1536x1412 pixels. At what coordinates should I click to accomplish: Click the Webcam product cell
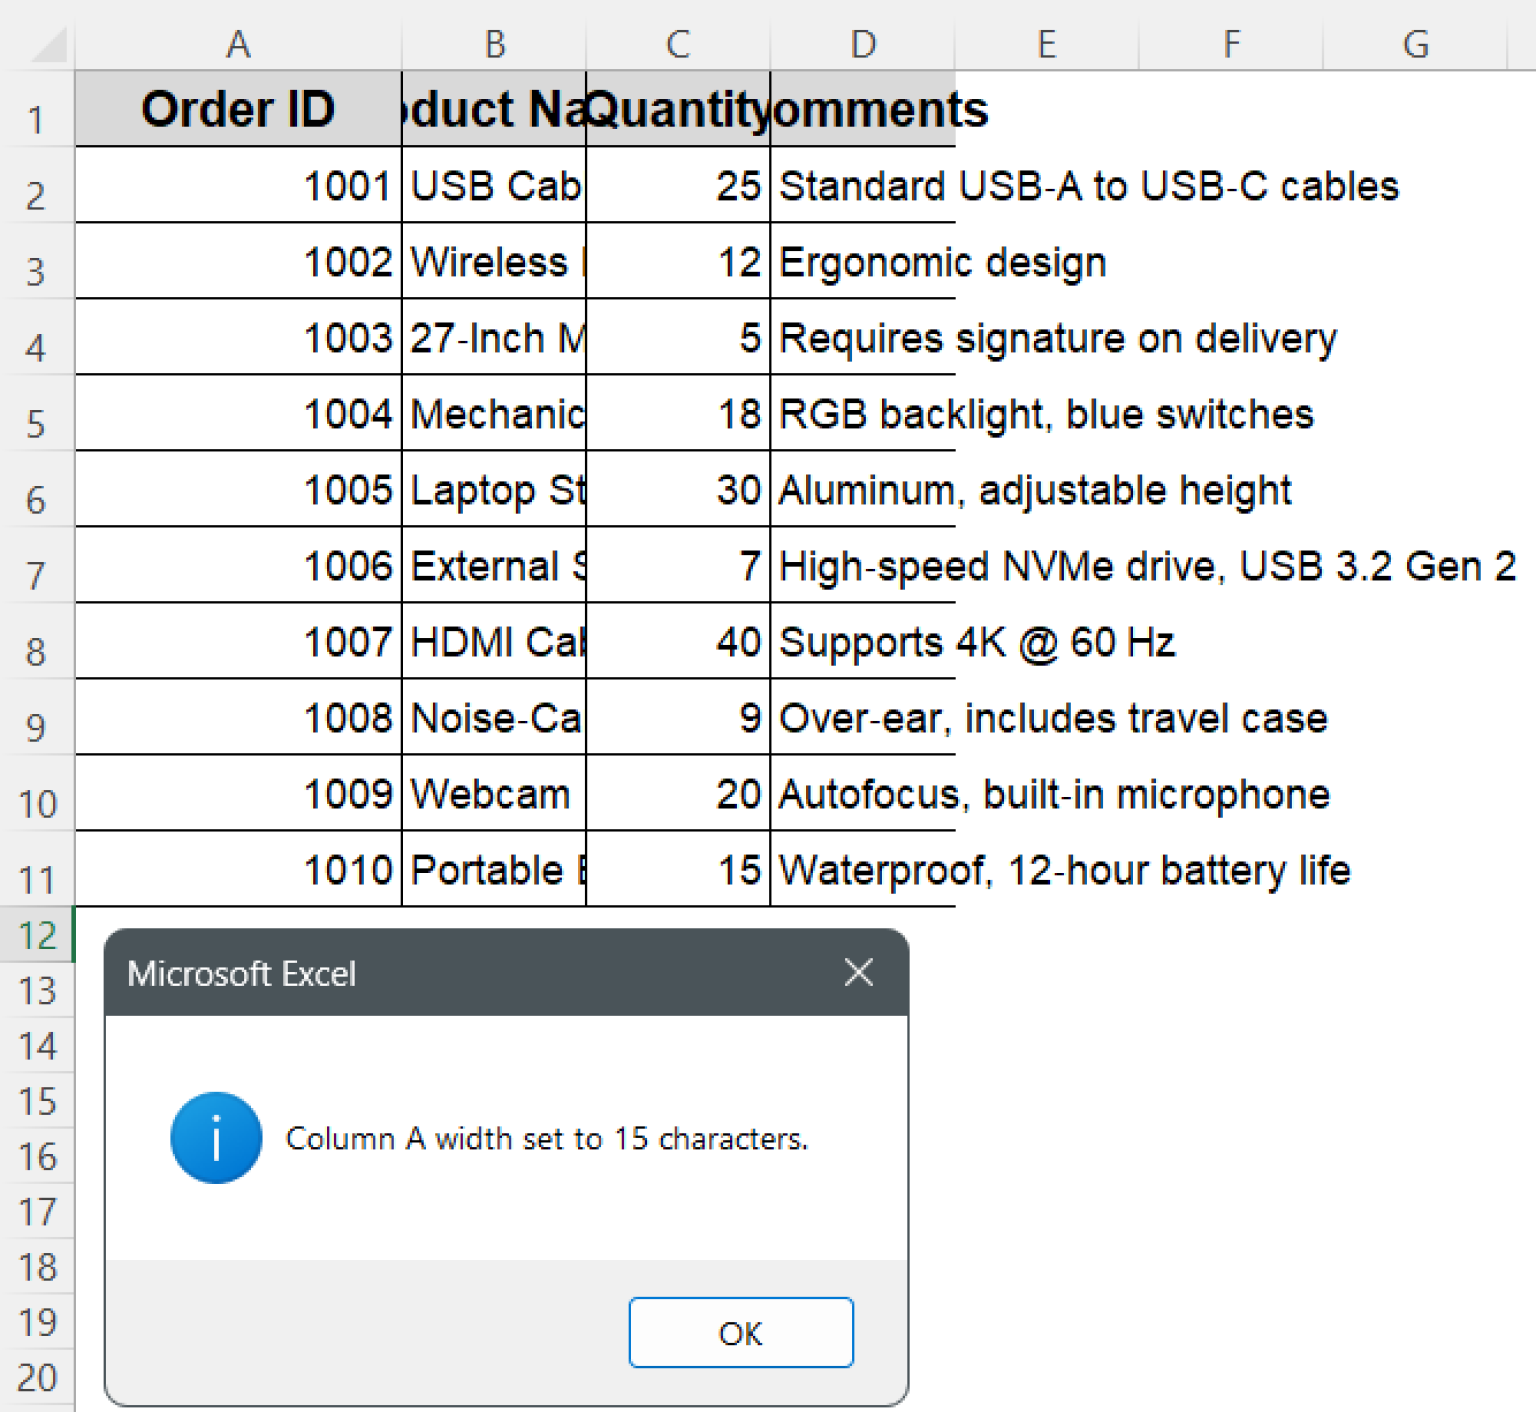click(x=494, y=794)
